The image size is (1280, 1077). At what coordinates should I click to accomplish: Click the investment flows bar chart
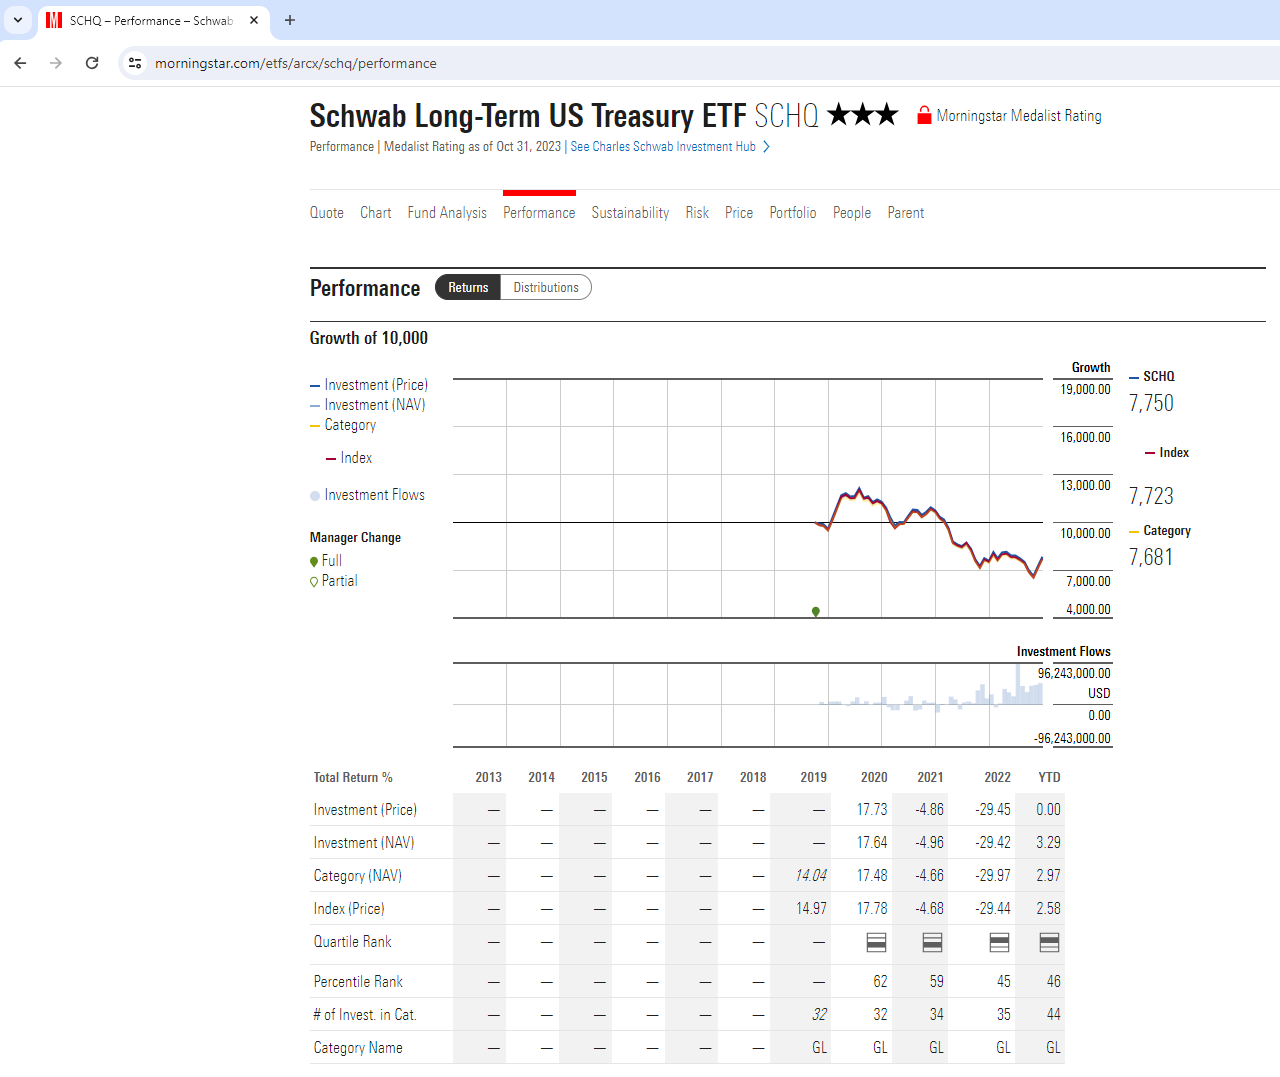click(748, 705)
